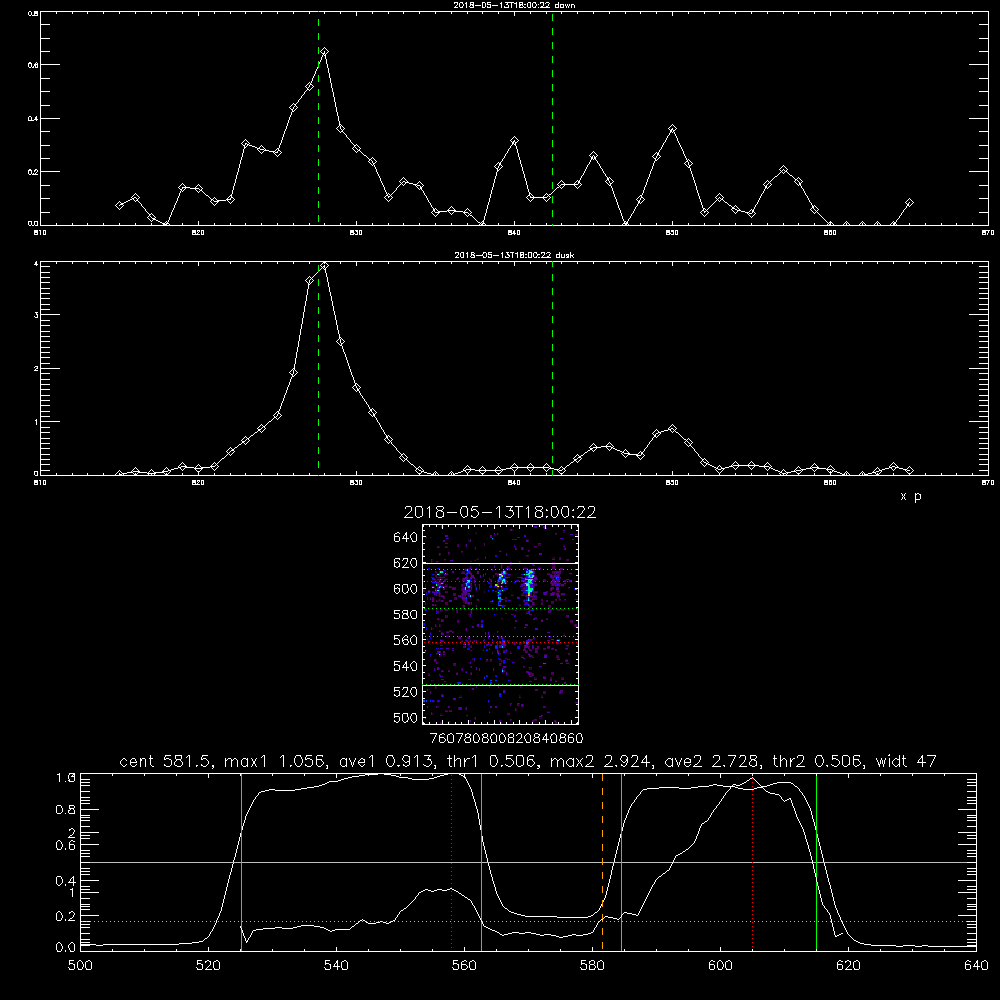Click the bottom plot x-axis label 500
1000x1000 pixels.
80,966
